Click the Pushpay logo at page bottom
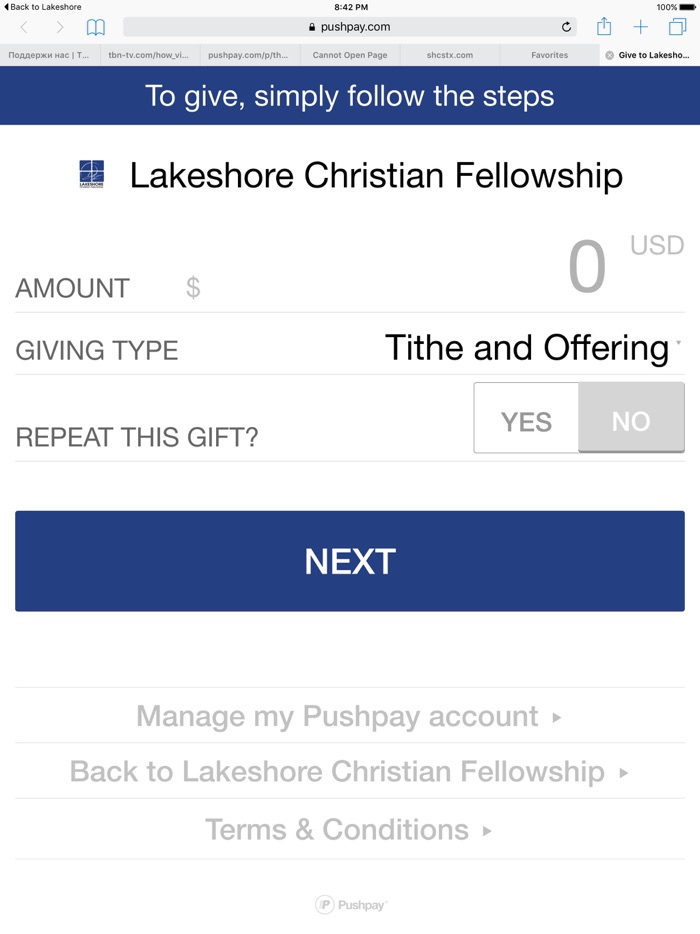 [x=350, y=903]
